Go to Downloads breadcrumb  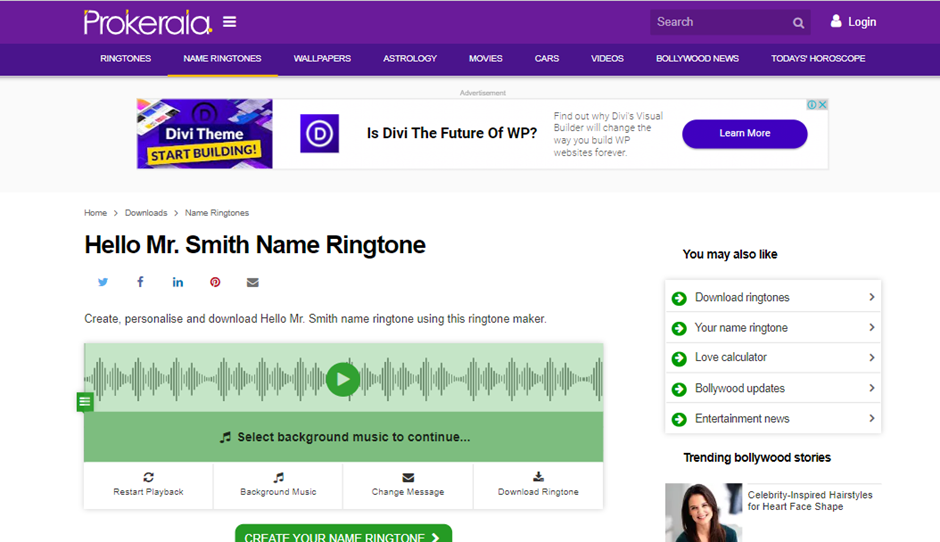pos(146,213)
